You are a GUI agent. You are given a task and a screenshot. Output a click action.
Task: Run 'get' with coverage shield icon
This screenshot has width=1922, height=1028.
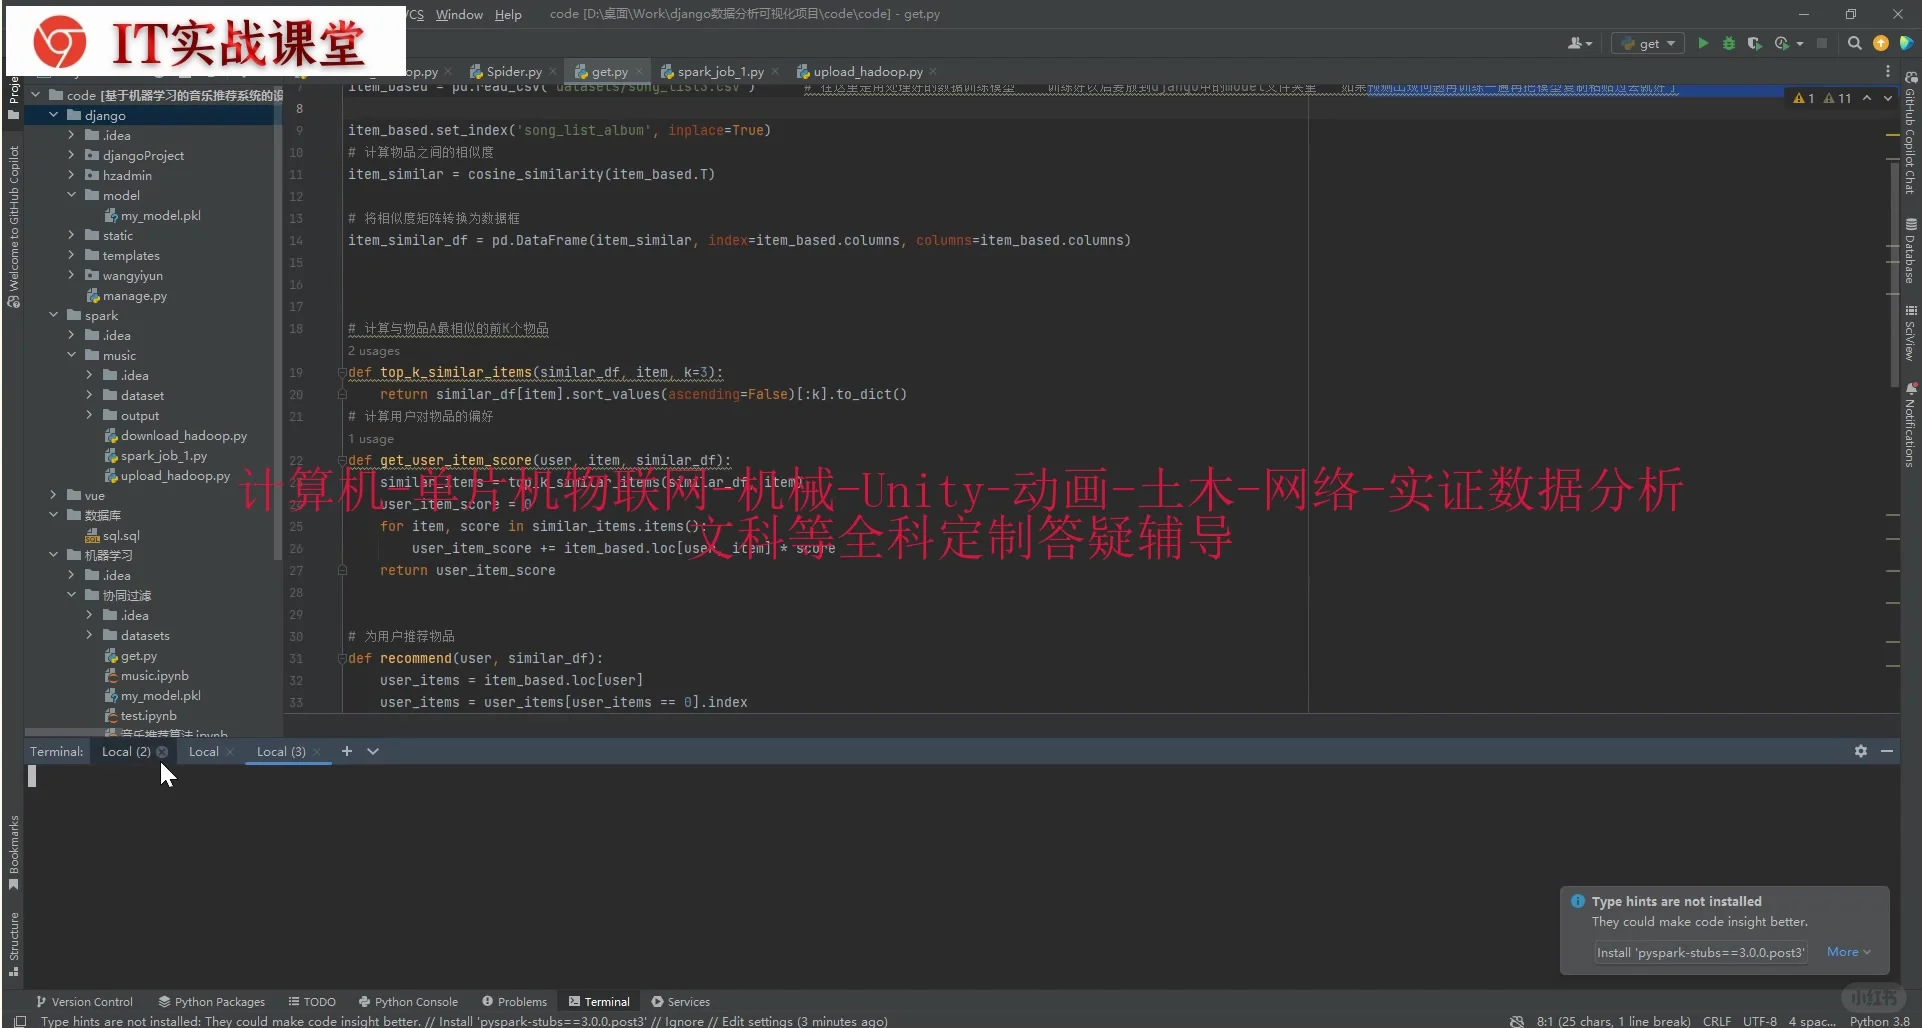coord(1754,43)
